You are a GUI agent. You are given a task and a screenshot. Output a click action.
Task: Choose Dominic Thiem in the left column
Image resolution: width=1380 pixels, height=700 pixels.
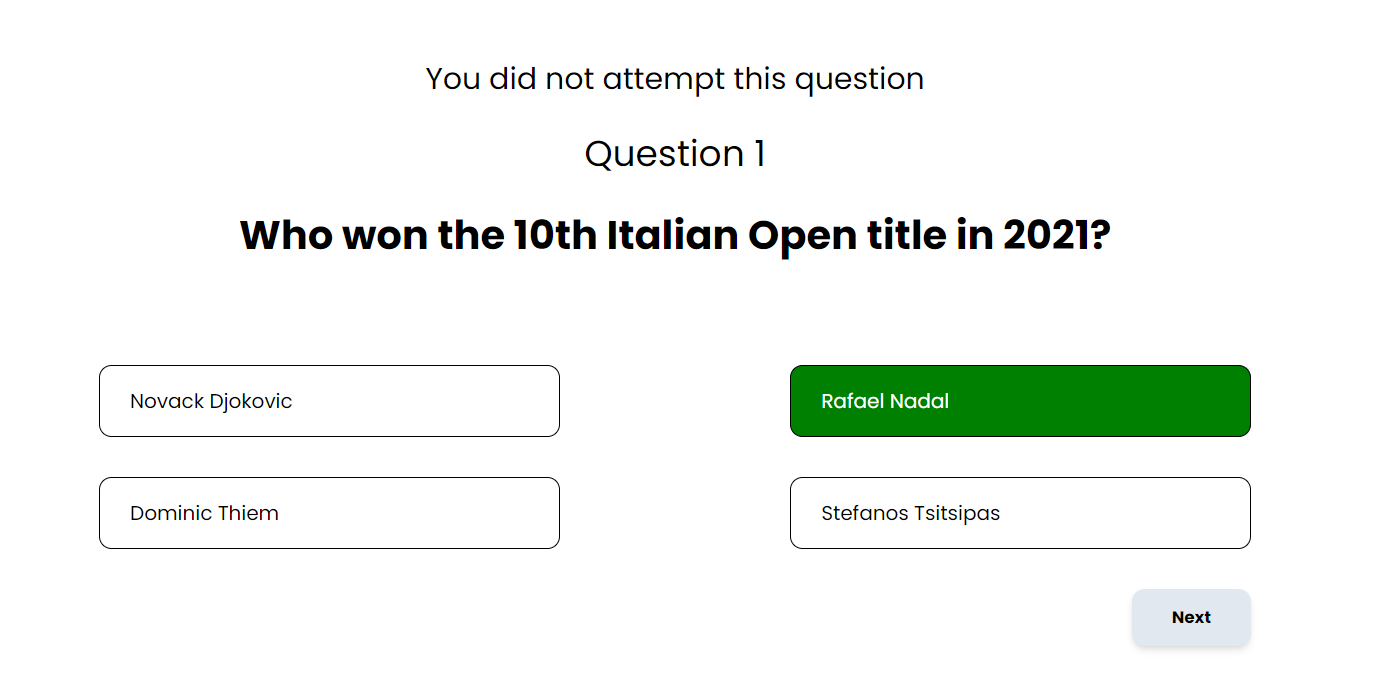[x=329, y=512]
